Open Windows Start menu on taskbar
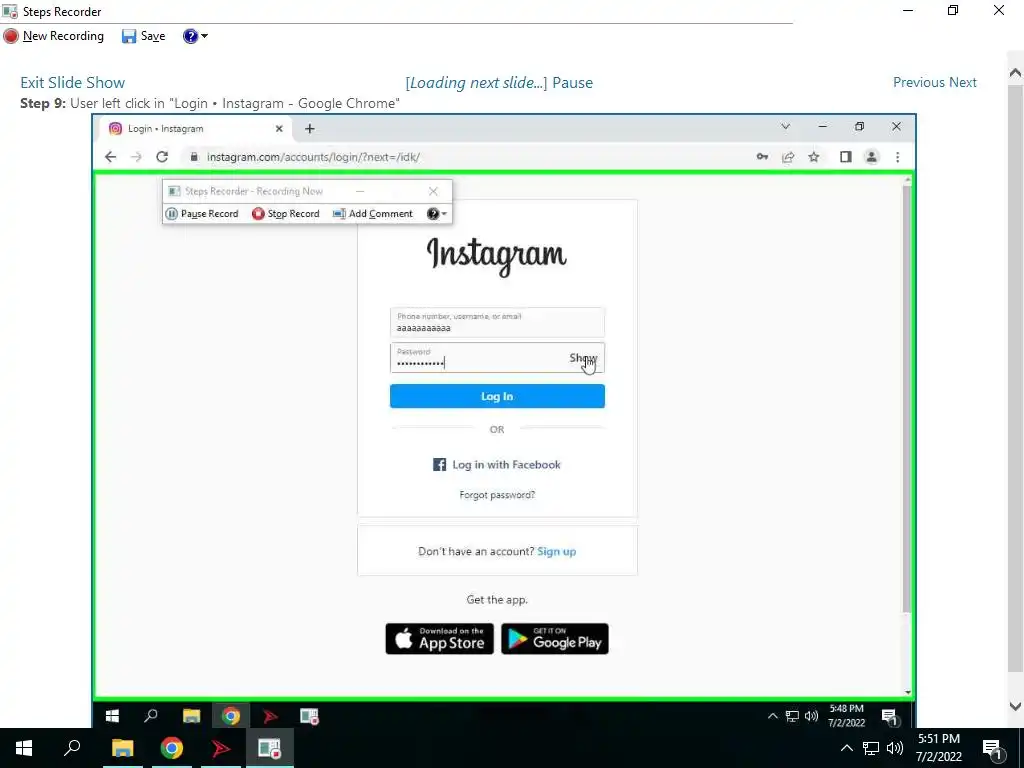1024x768 pixels. 24,748
